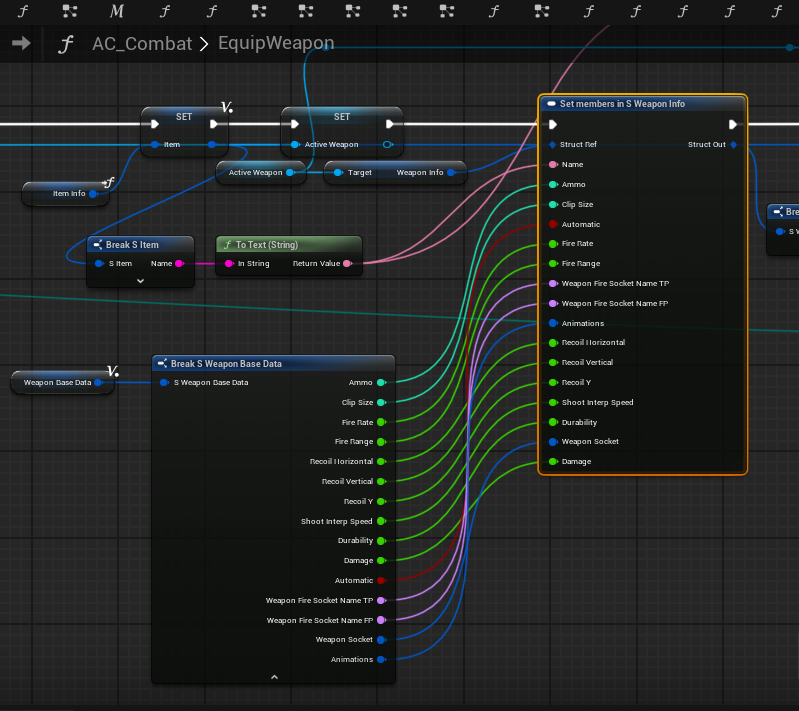Click the forward navigation arrow in breadcrumb bar

click(22, 44)
